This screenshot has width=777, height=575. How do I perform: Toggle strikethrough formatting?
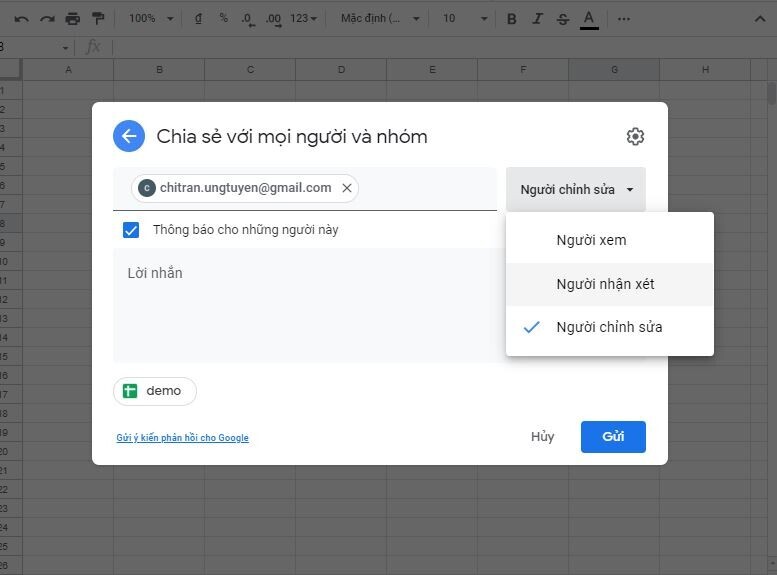[x=563, y=19]
